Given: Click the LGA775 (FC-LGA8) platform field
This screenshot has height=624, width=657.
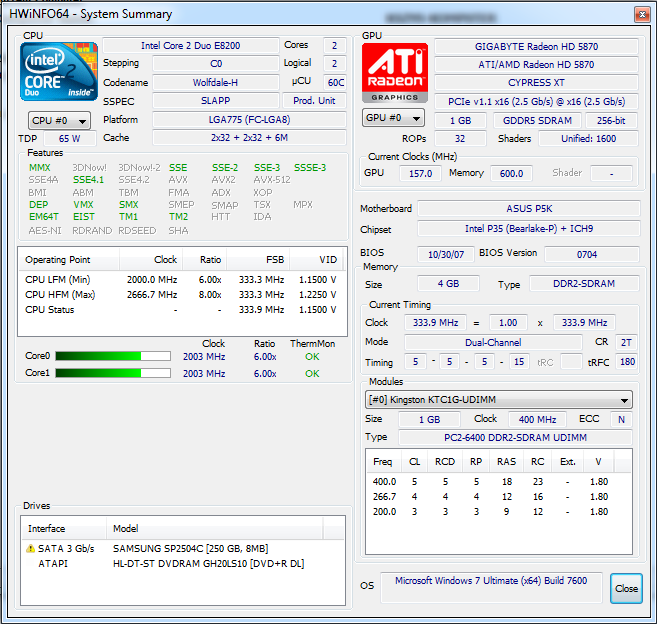Looking at the screenshot, I should 249,120.
